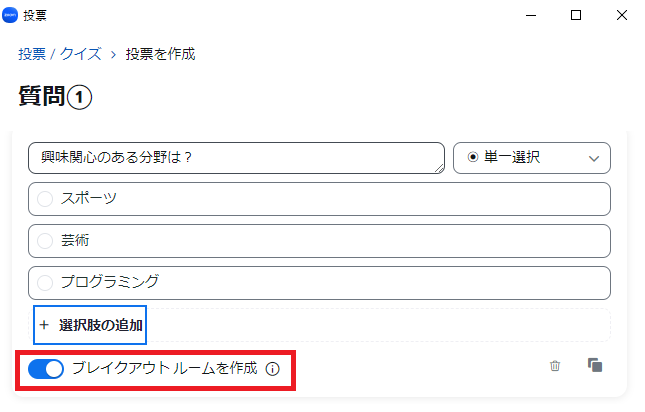Click the プログラミング option text field
Viewport: 645px width, 412px height.
coord(319,283)
